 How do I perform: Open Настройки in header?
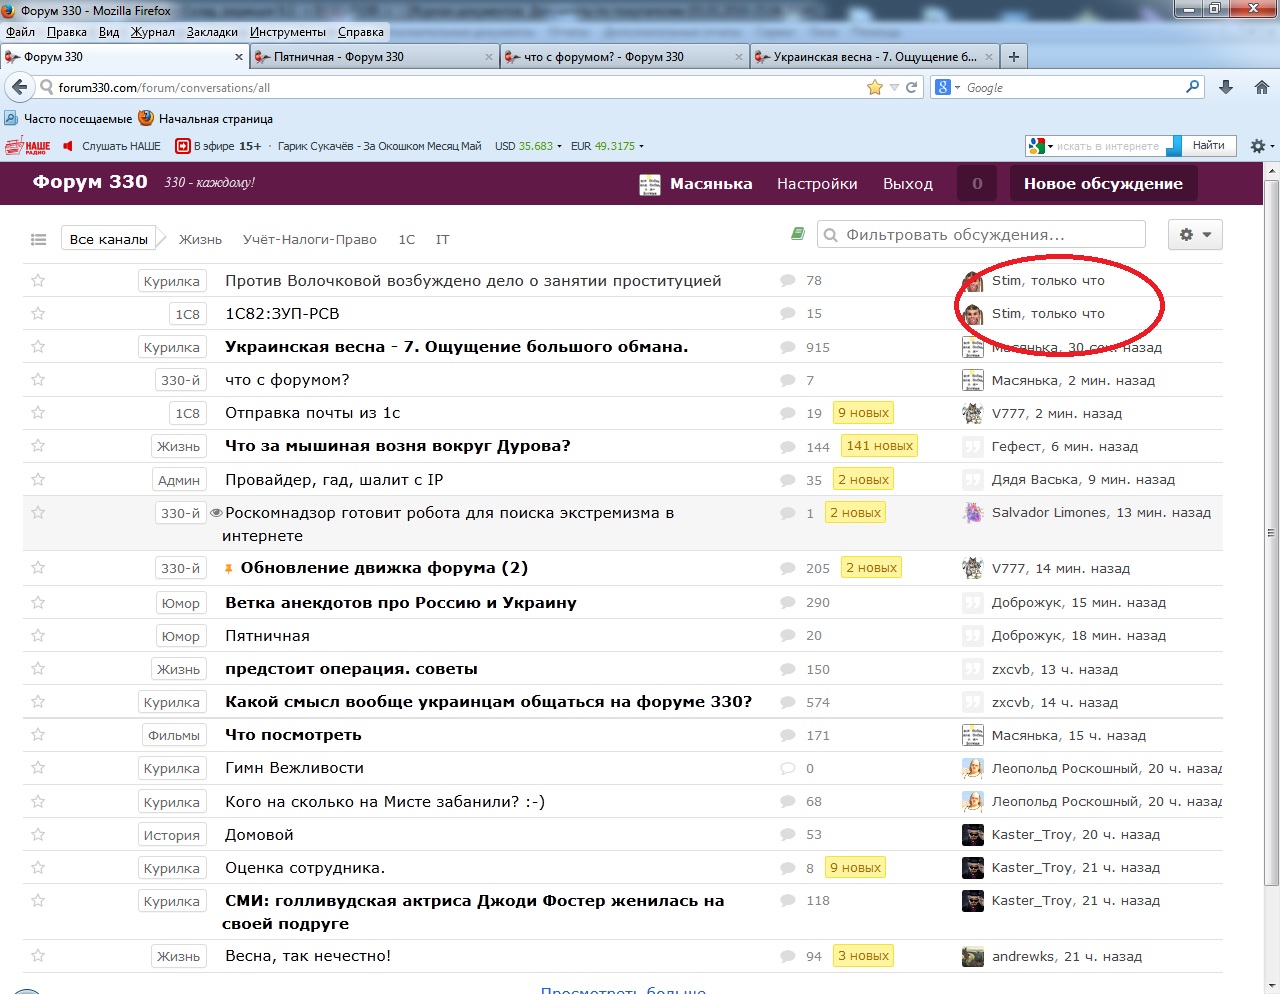(817, 184)
